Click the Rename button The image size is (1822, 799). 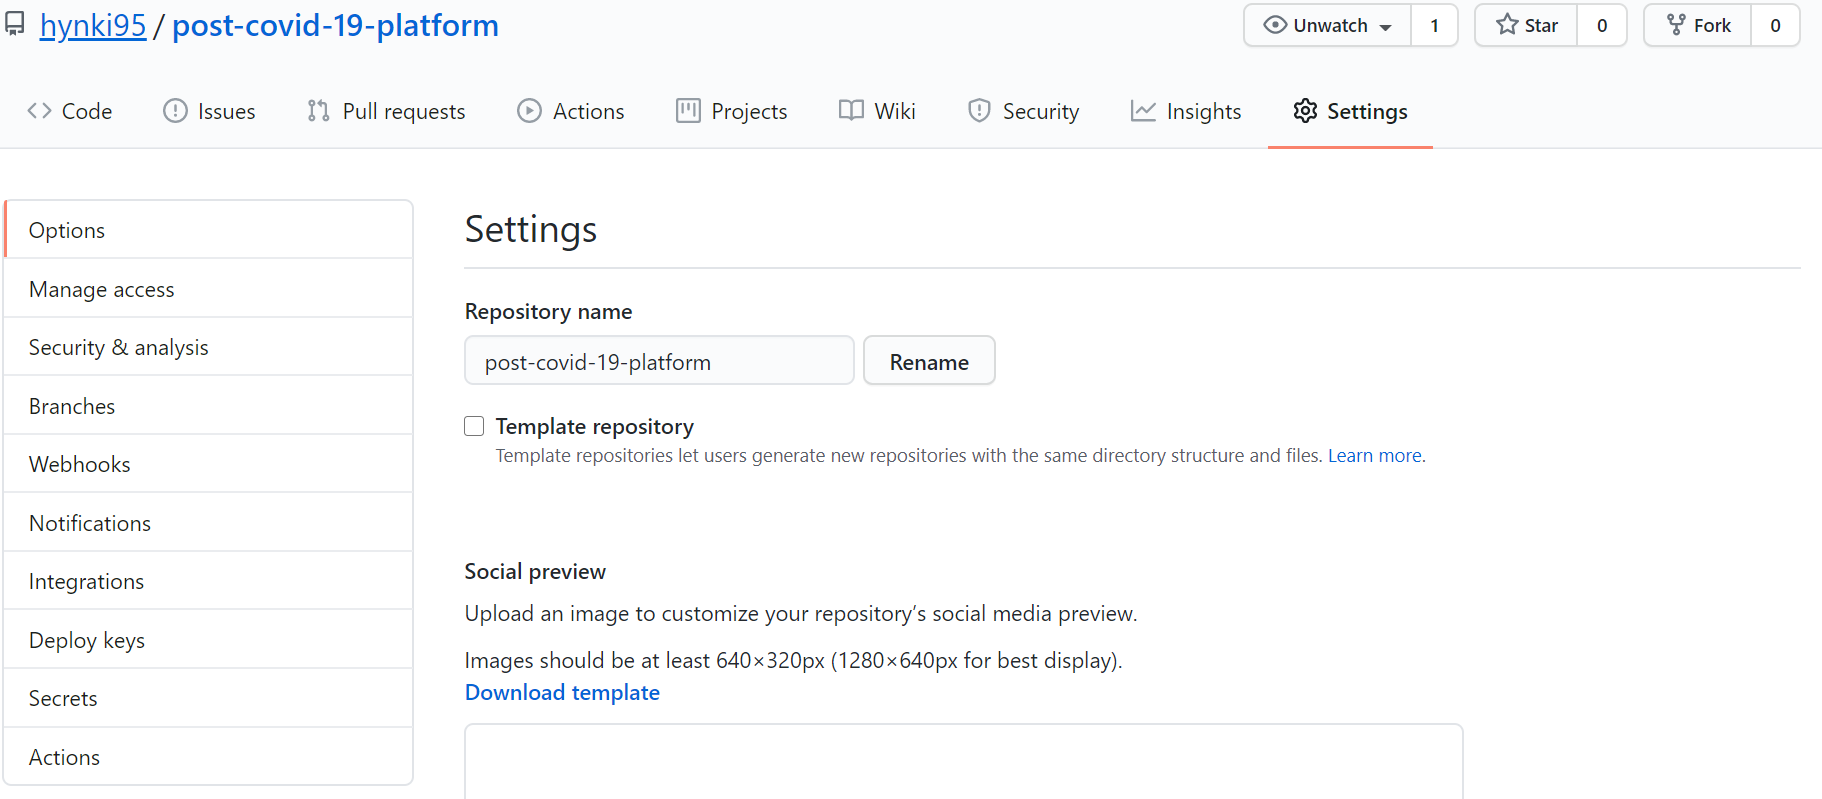[x=929, y=361]
